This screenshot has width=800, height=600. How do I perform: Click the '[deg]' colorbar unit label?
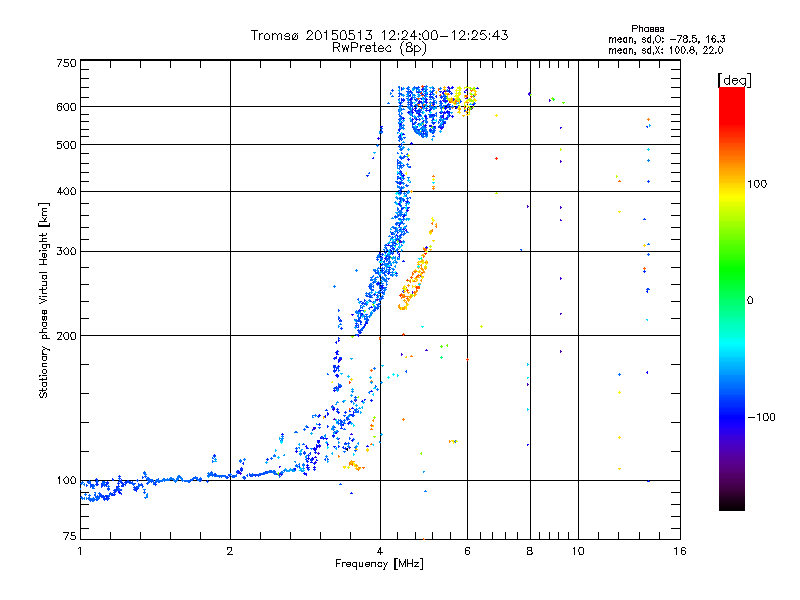pyautogui.click(x=734, y=80)
